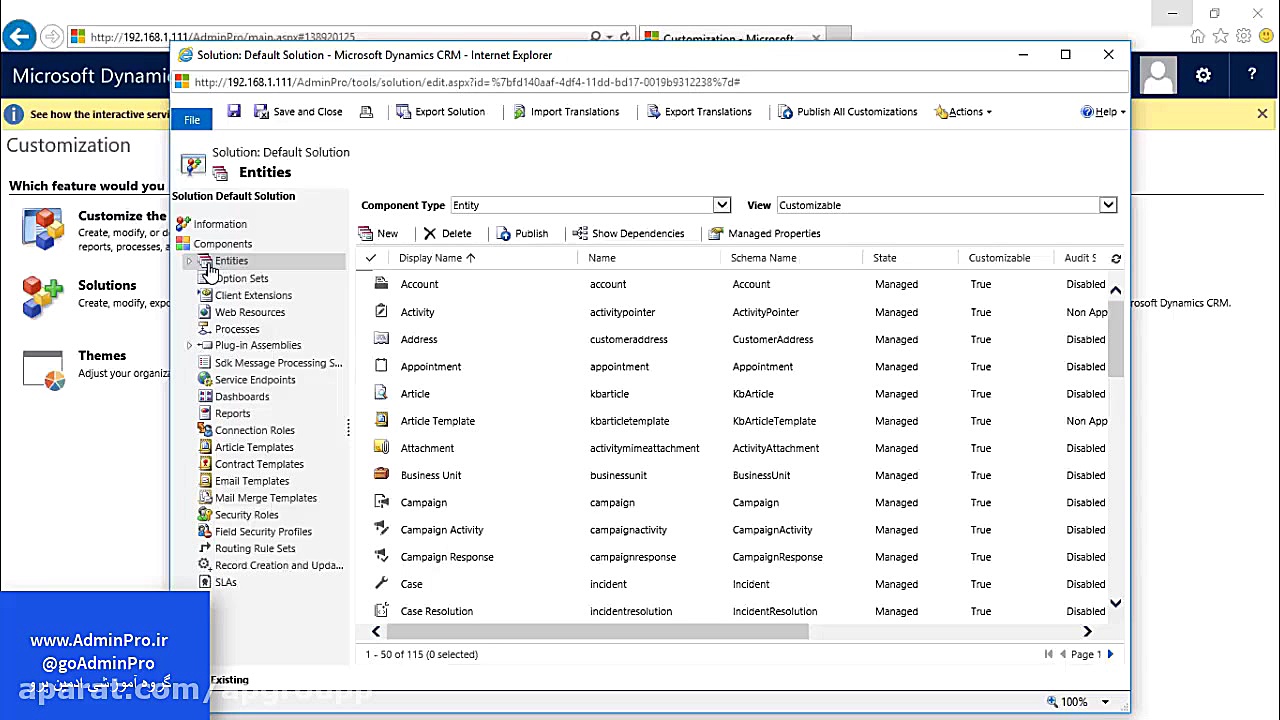Click the horizontal scrollbar thumb in entity grid
This screenshot has width=1280, height=720.
pyautogui.click(x=597, y=631)
